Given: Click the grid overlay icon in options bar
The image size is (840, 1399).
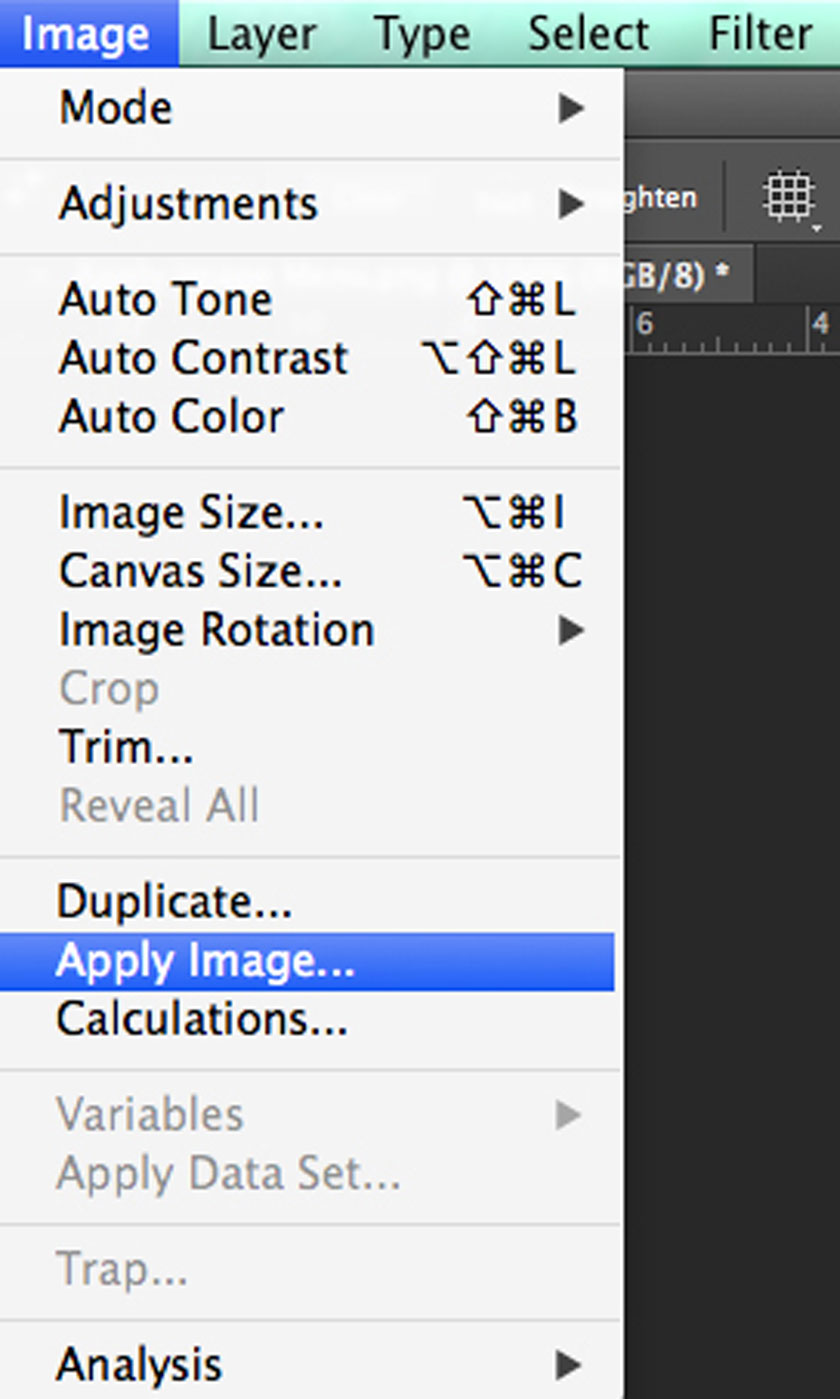Looking at the screenshot, I should [789, 198].
